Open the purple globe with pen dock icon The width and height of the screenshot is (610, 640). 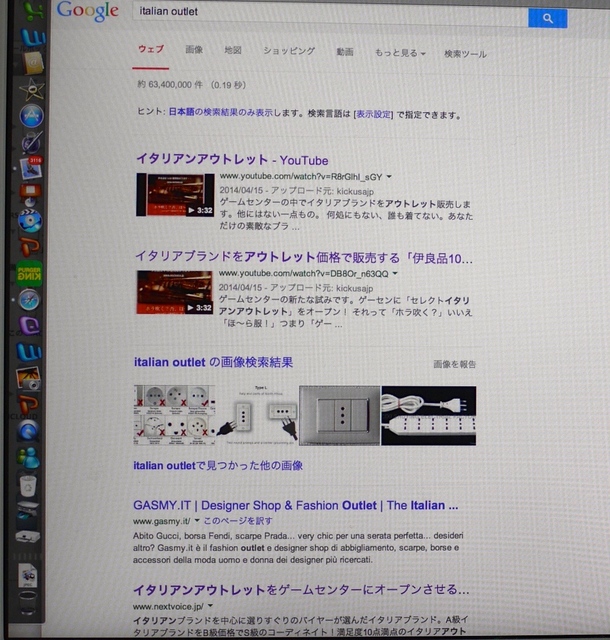click(31, 142)
